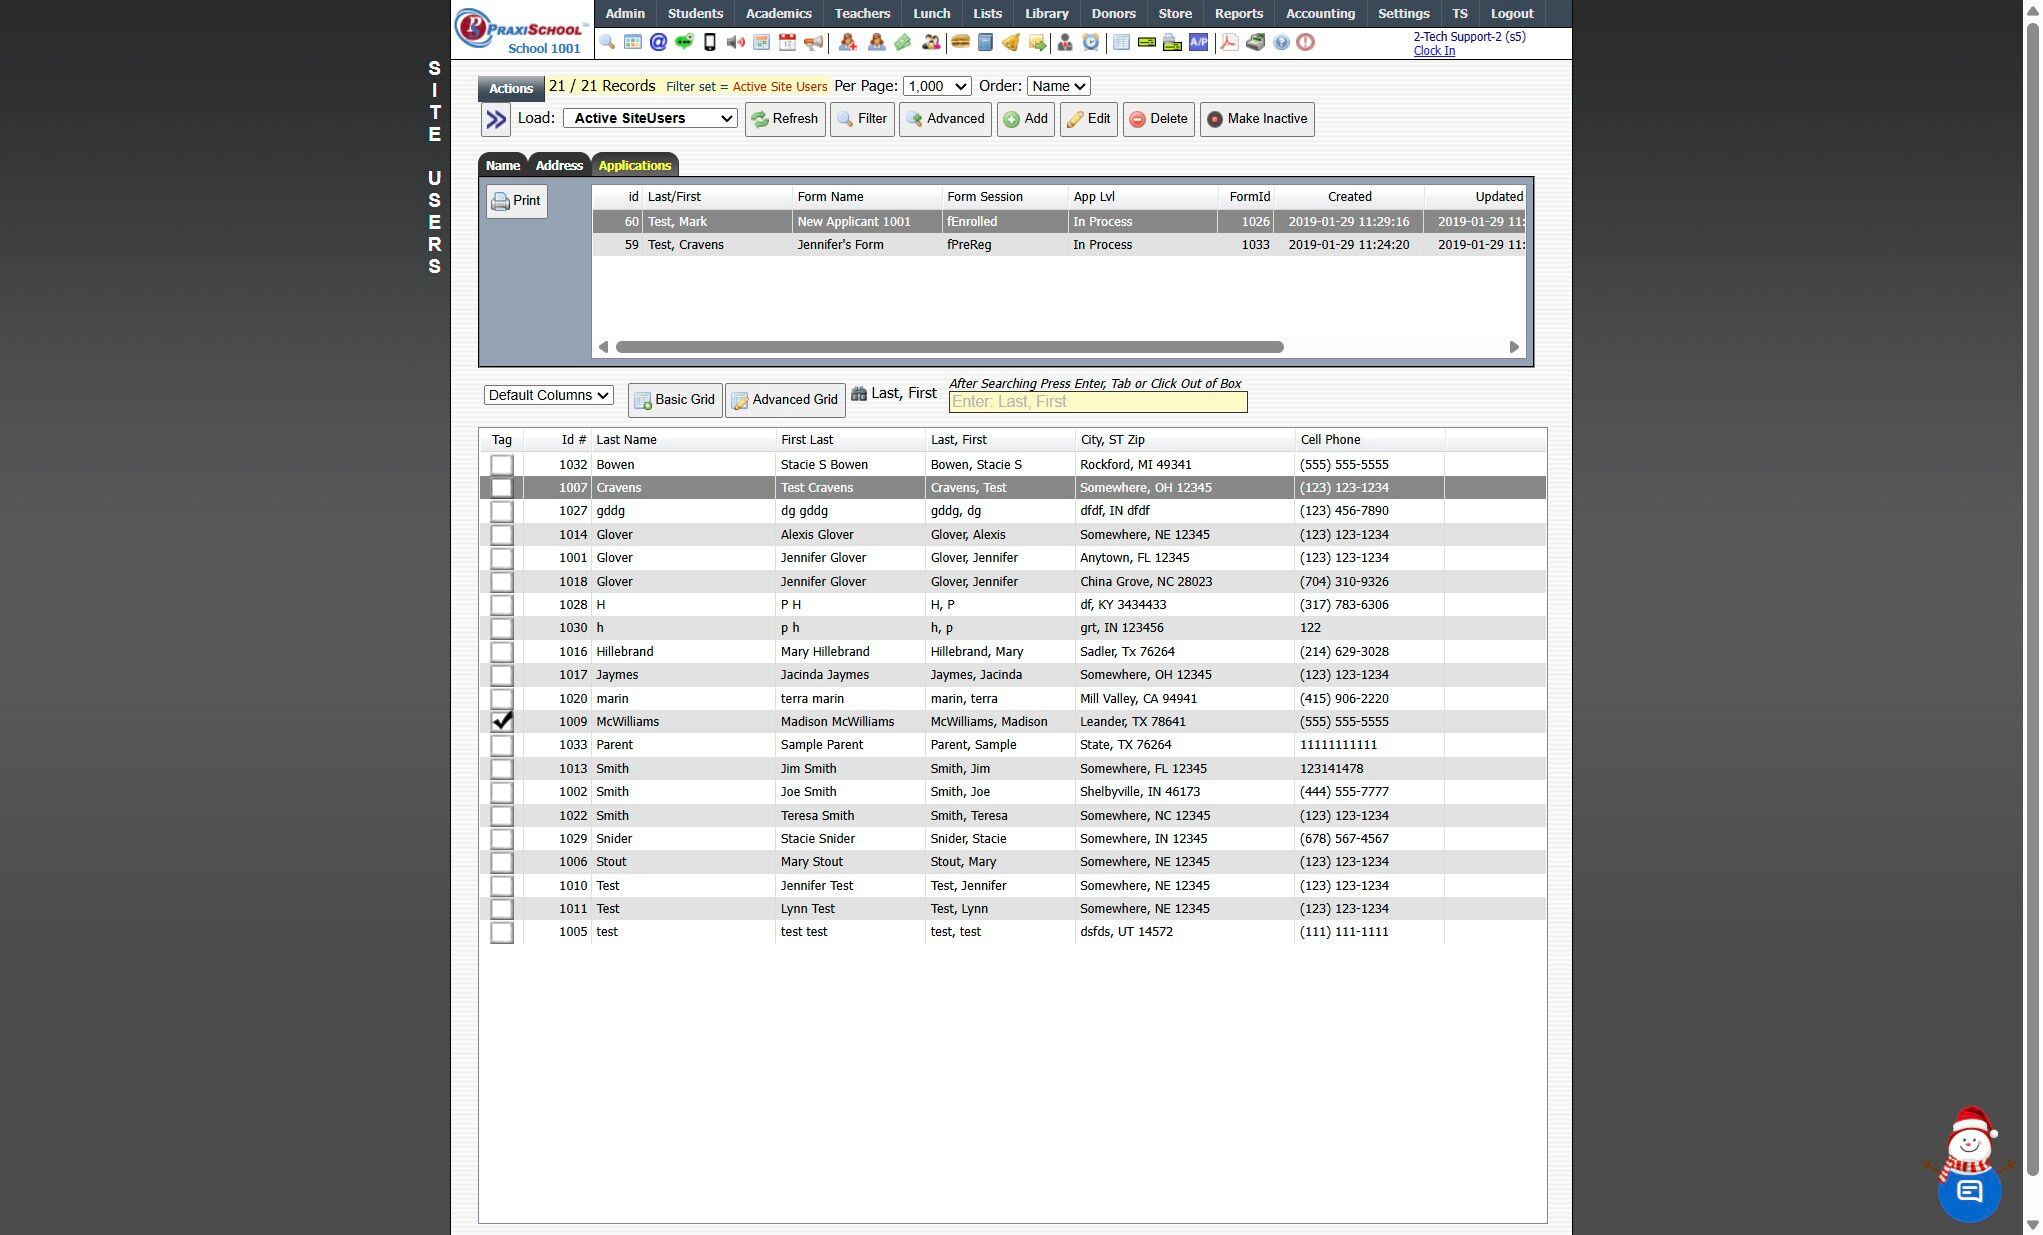Viewport: 2043px width, 1235px height.
Task: Click the red date calendar toolbar icon
Action: tap(787, 42)
